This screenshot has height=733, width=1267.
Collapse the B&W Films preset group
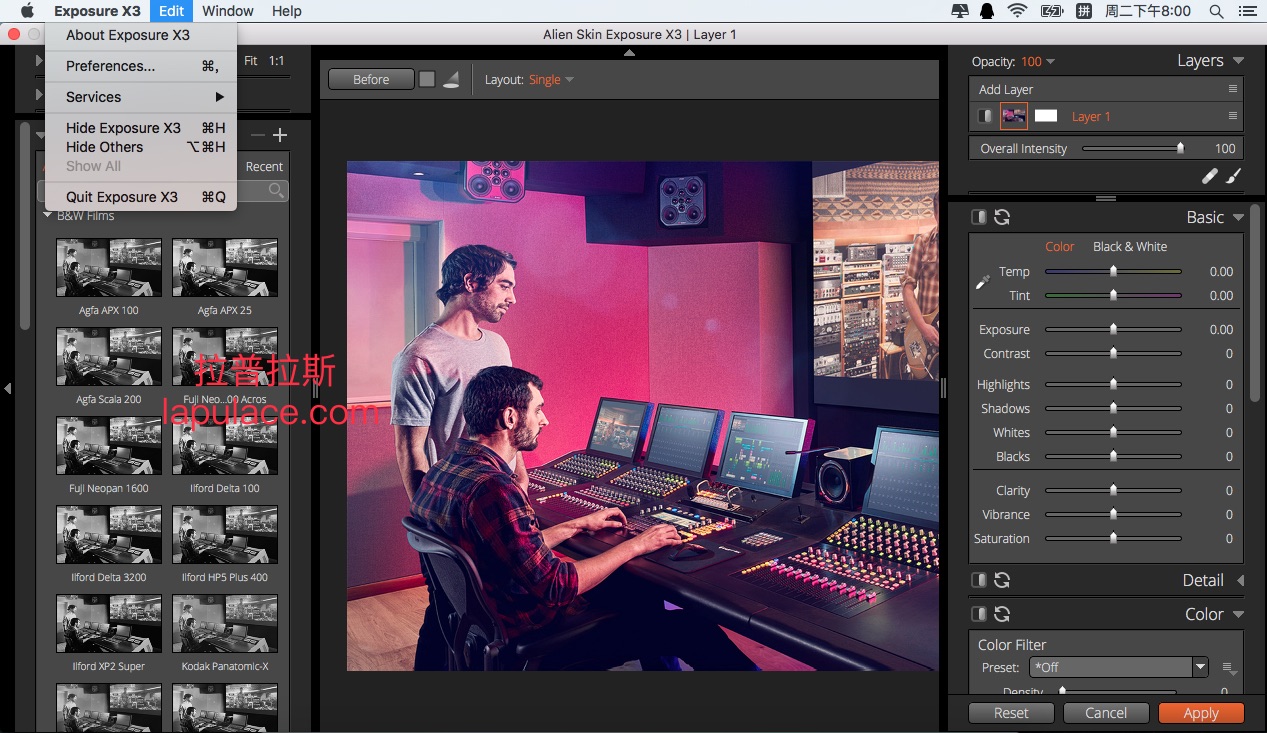[x=47, y=215]
